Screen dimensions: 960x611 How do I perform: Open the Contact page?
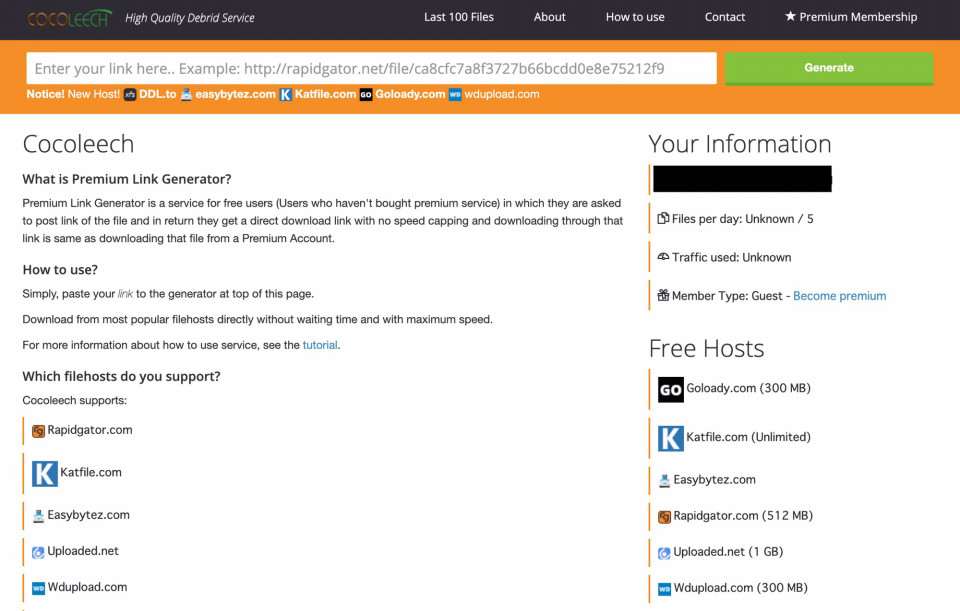(x=724, y=17)
